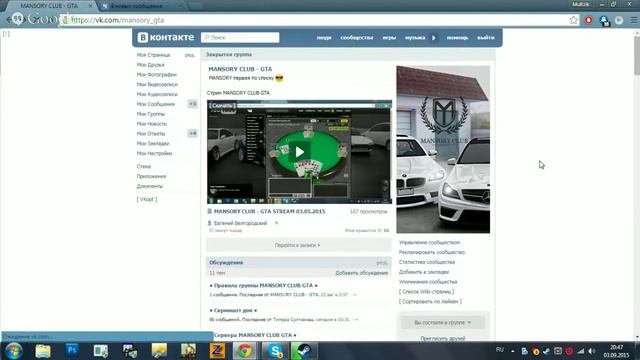Click the RU language indicator
Image resolution: width=640 pixels, height=360 pixels.
point(500,350)
